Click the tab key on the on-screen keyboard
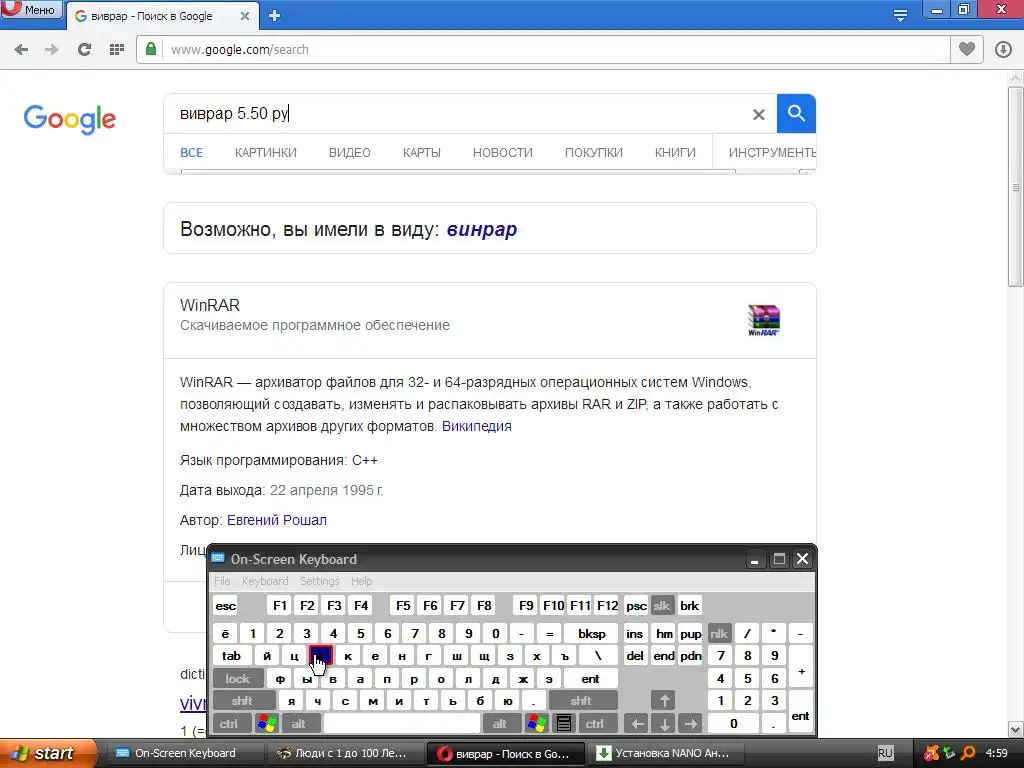The image size is (1024, 768). point(231,656)
